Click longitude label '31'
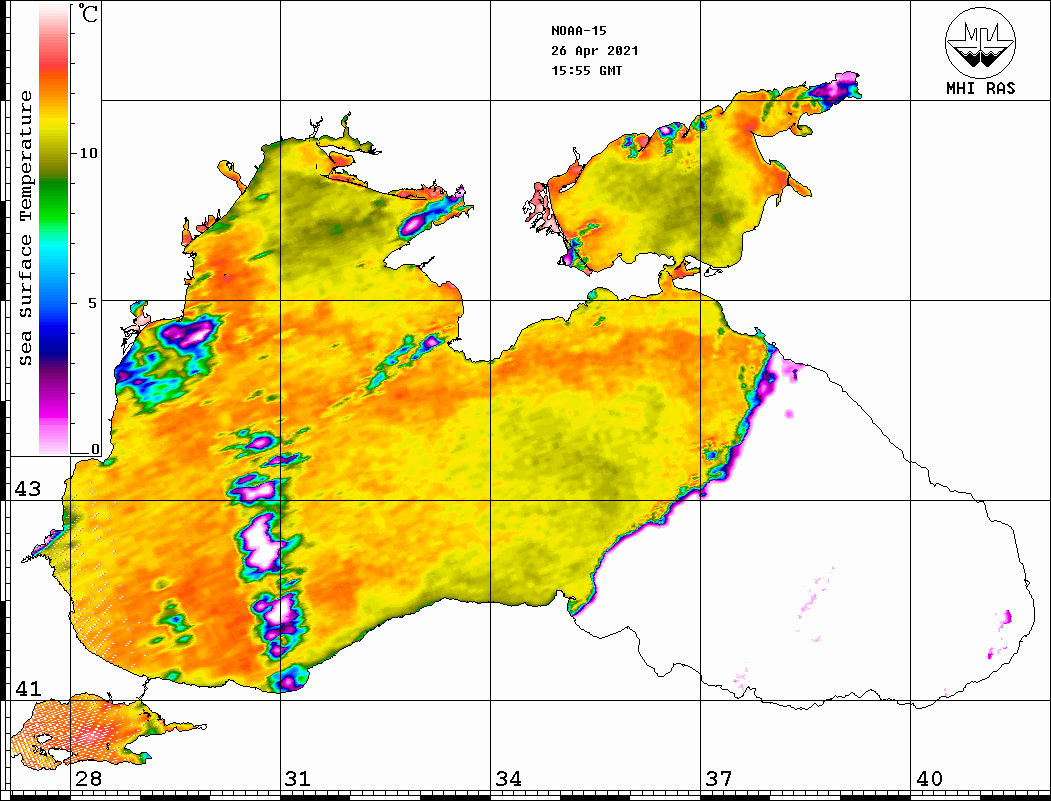The width and height of the screenshot is (1051, 801). pos(298,779)
